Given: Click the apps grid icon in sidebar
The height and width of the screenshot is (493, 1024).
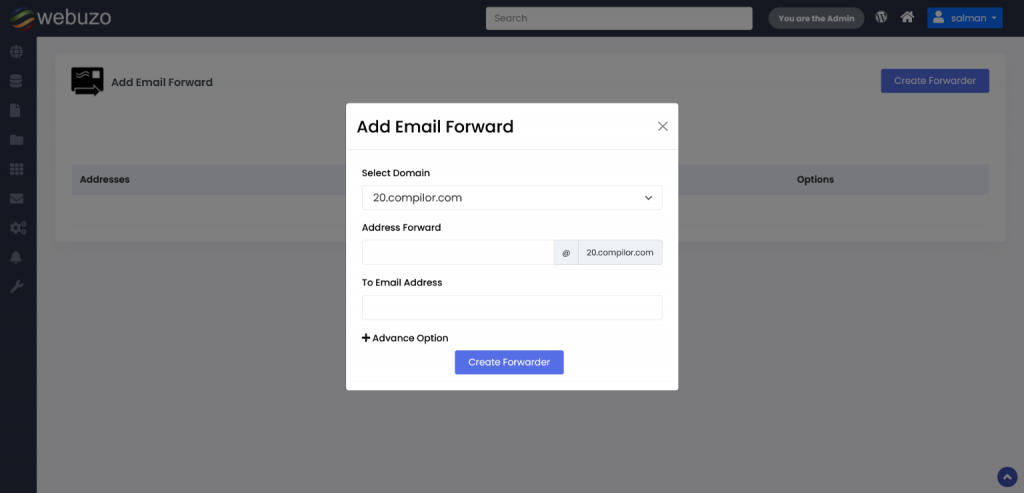Looking at the screenshot, I should pyautogui.click(x=16, y=169).
